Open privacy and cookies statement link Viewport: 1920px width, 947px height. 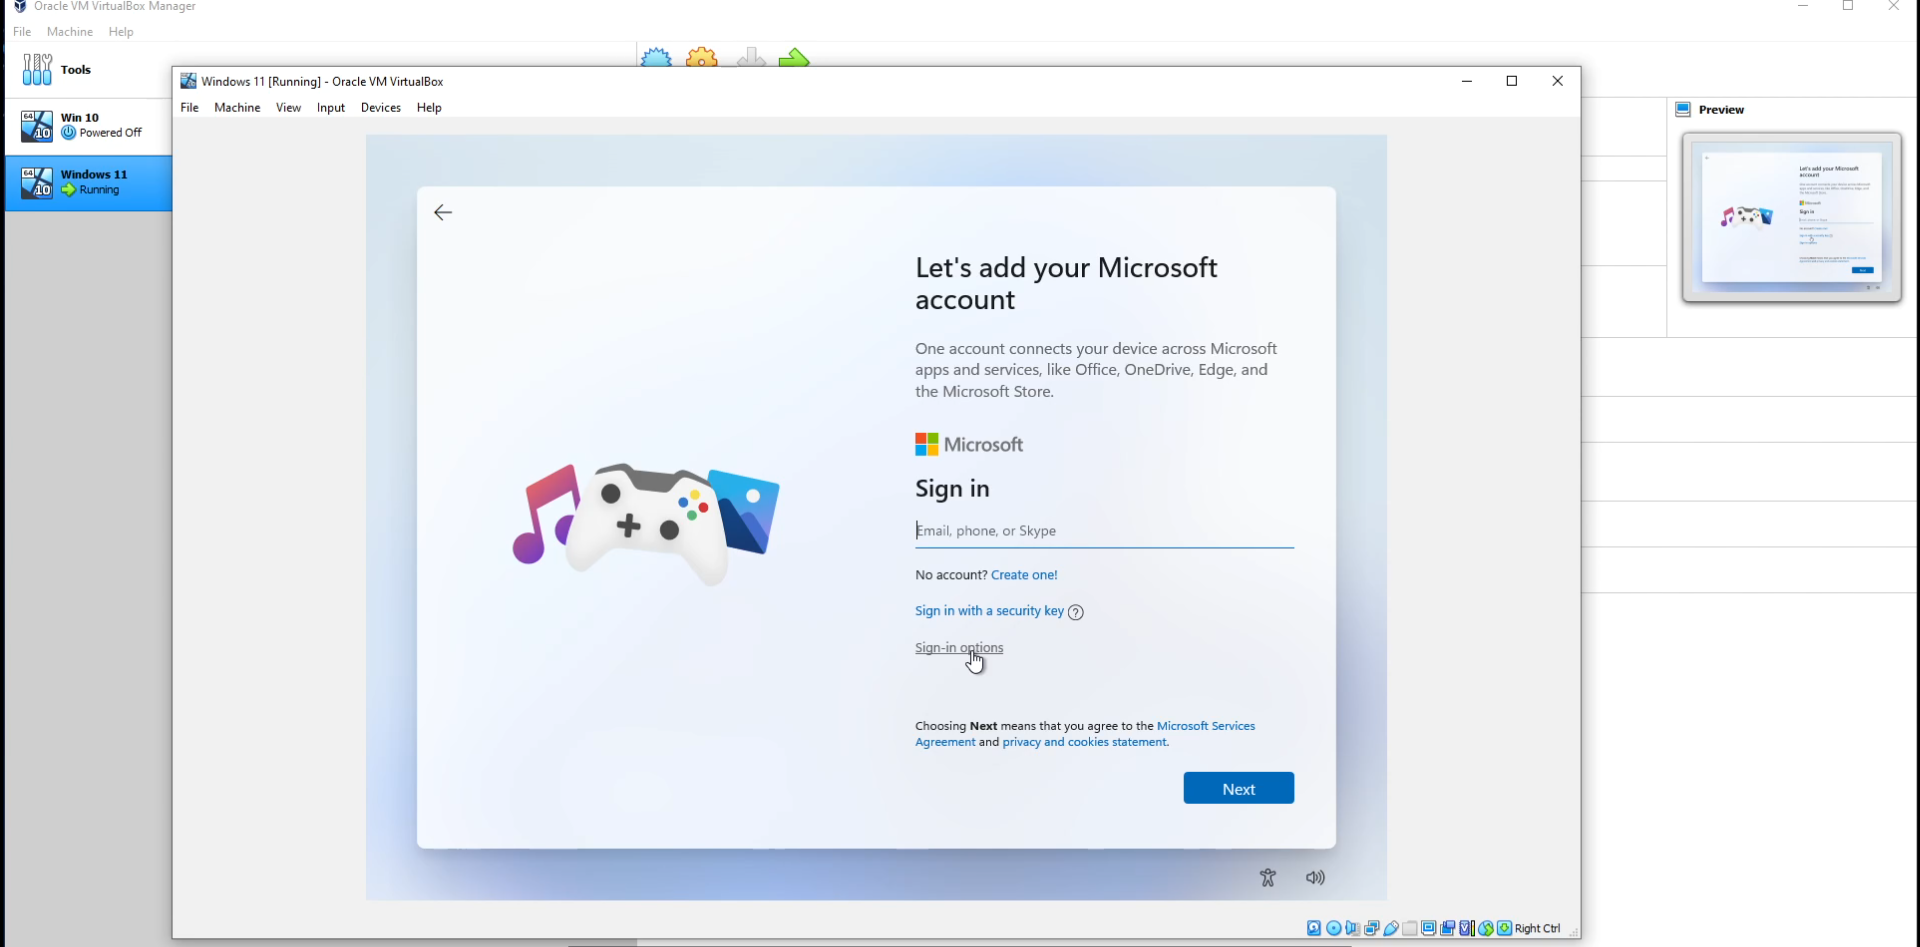click(1085, 742)
